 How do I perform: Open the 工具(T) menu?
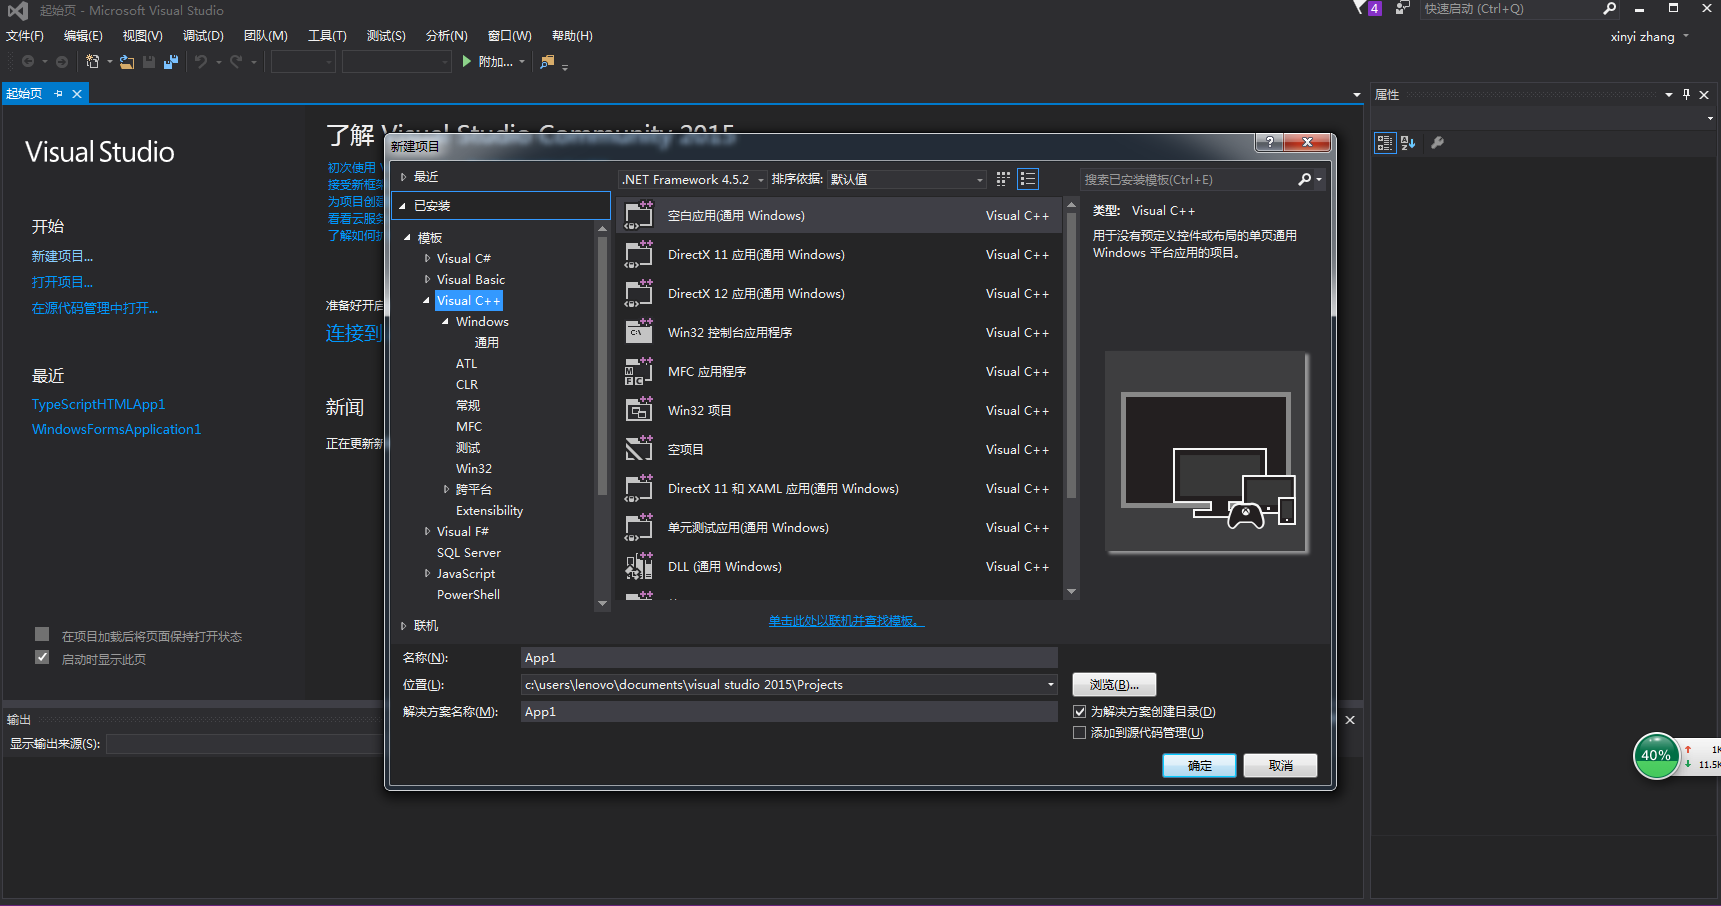pyautogui.click(x=327, y=36)
